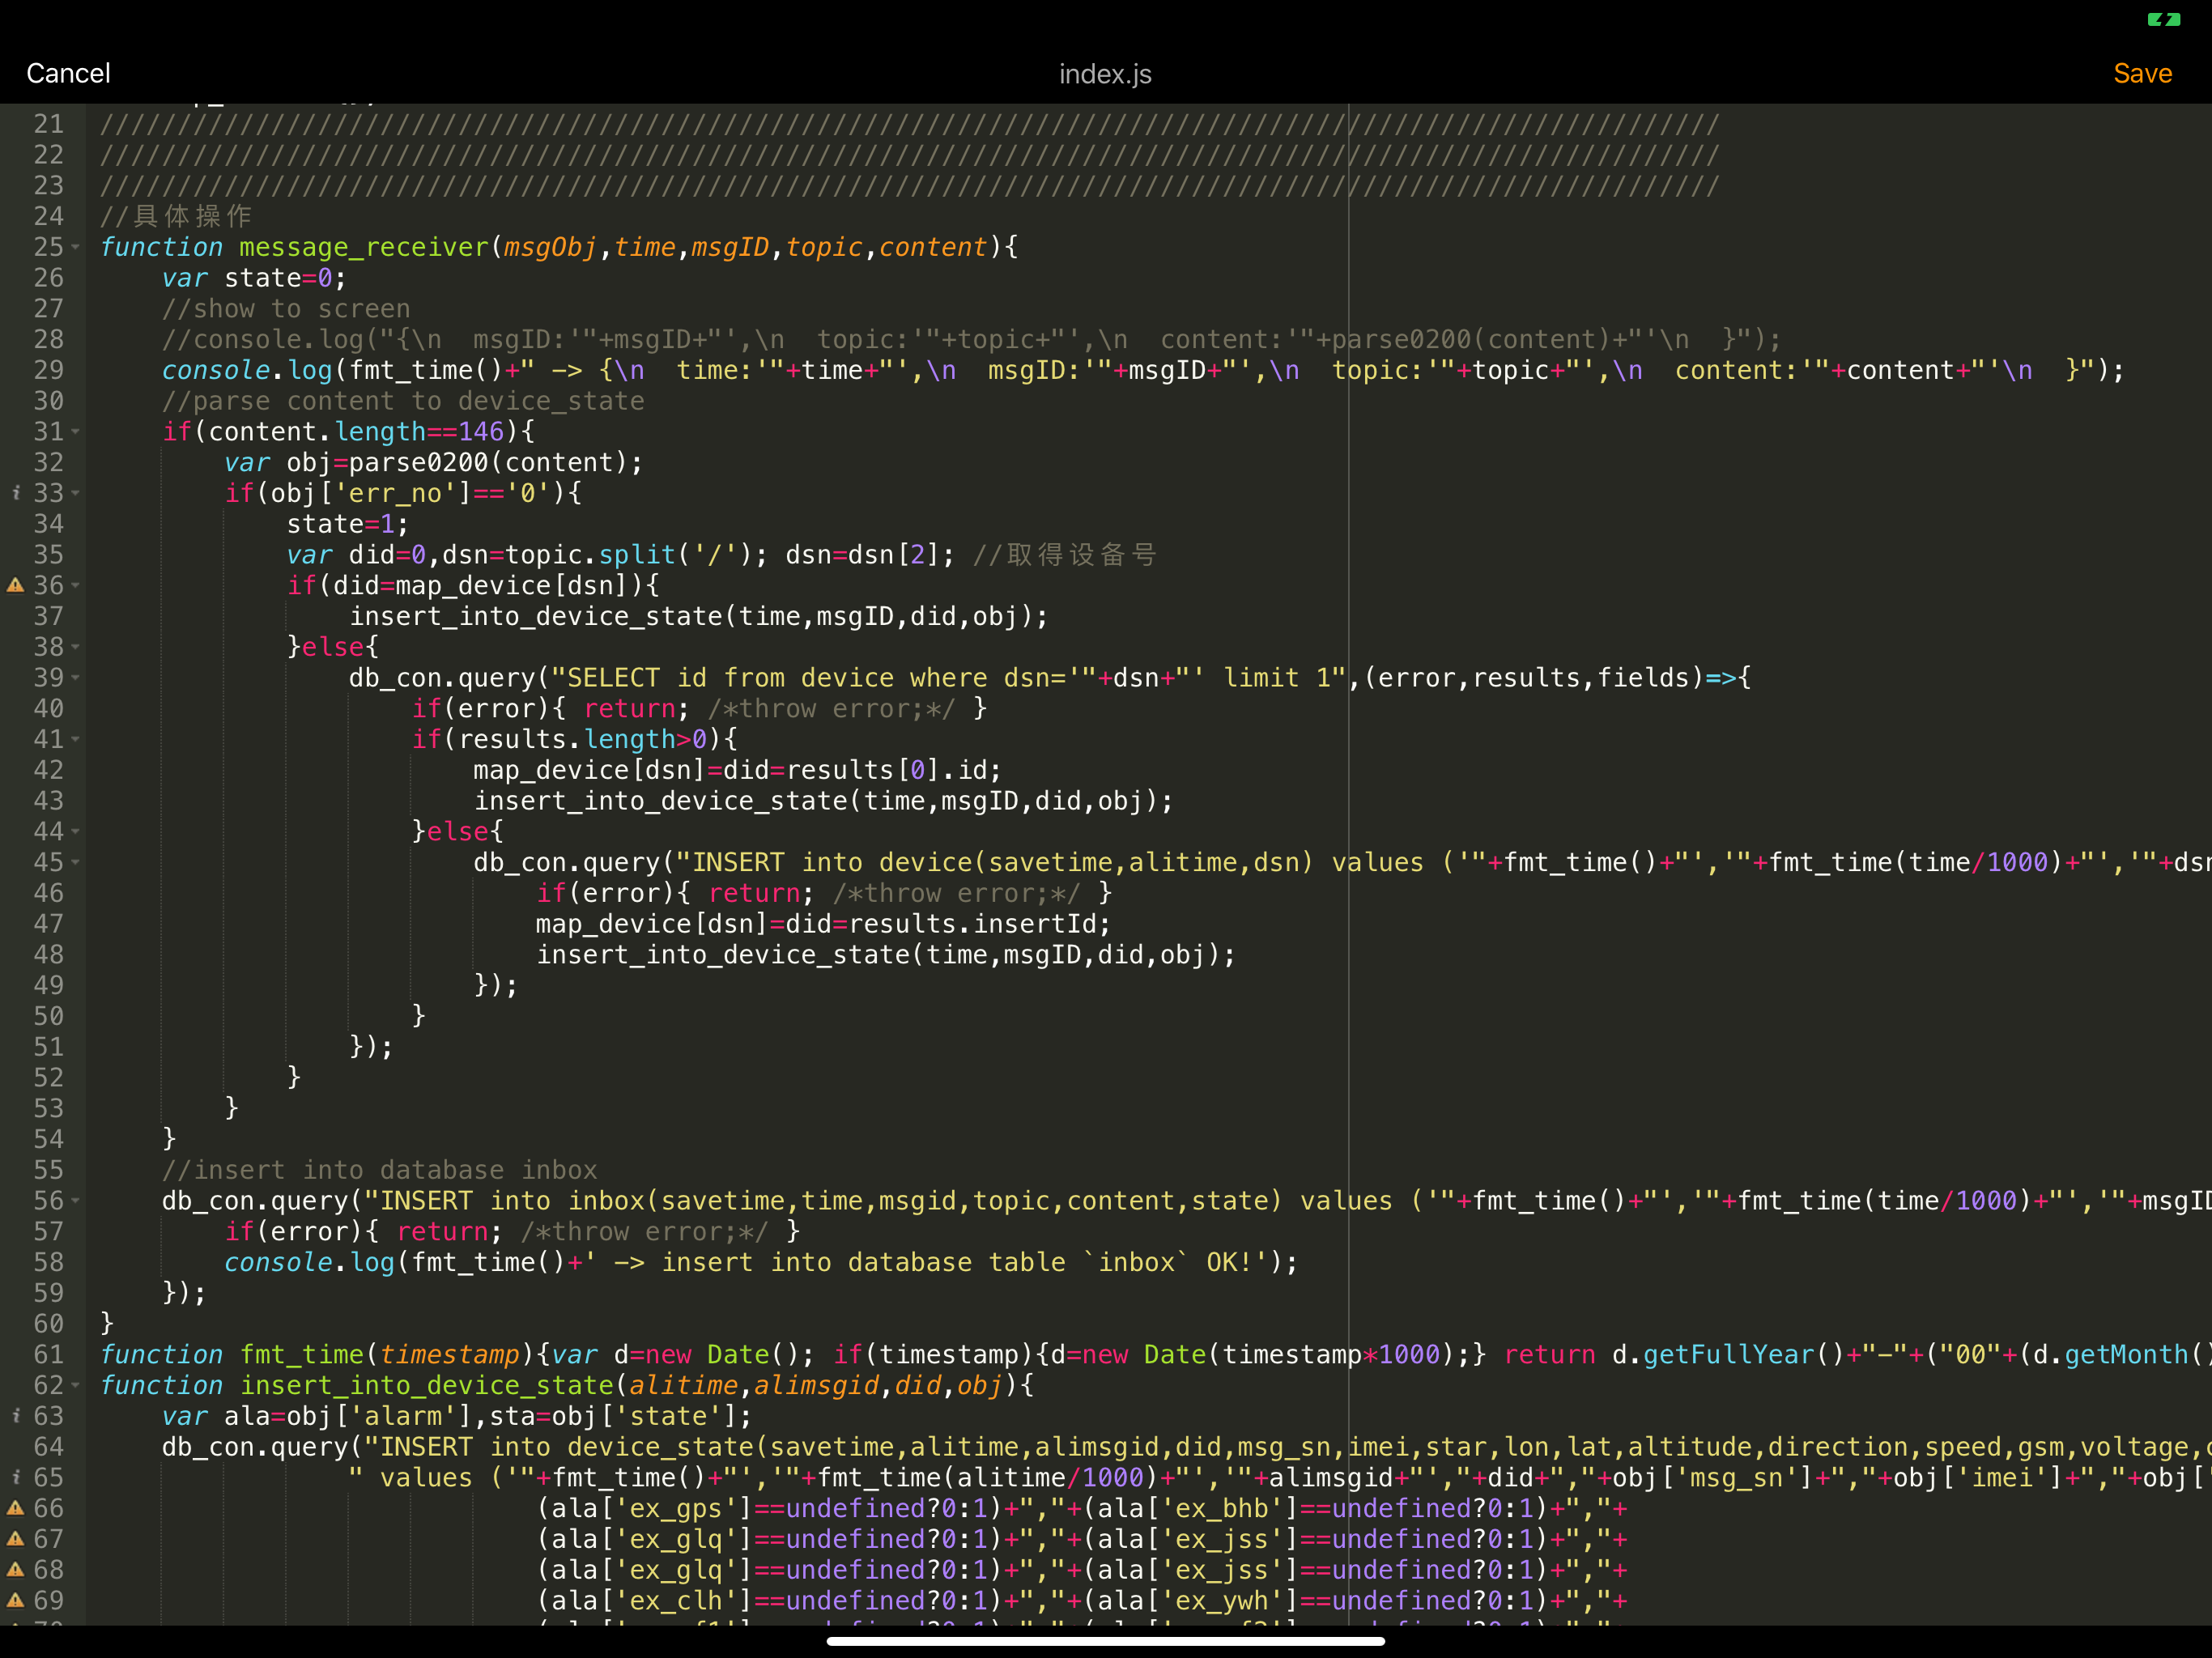Collapse the insert_into_device_state function at line 62
This screenshot has height=1658, width=2212.
tap(76, 1385)
